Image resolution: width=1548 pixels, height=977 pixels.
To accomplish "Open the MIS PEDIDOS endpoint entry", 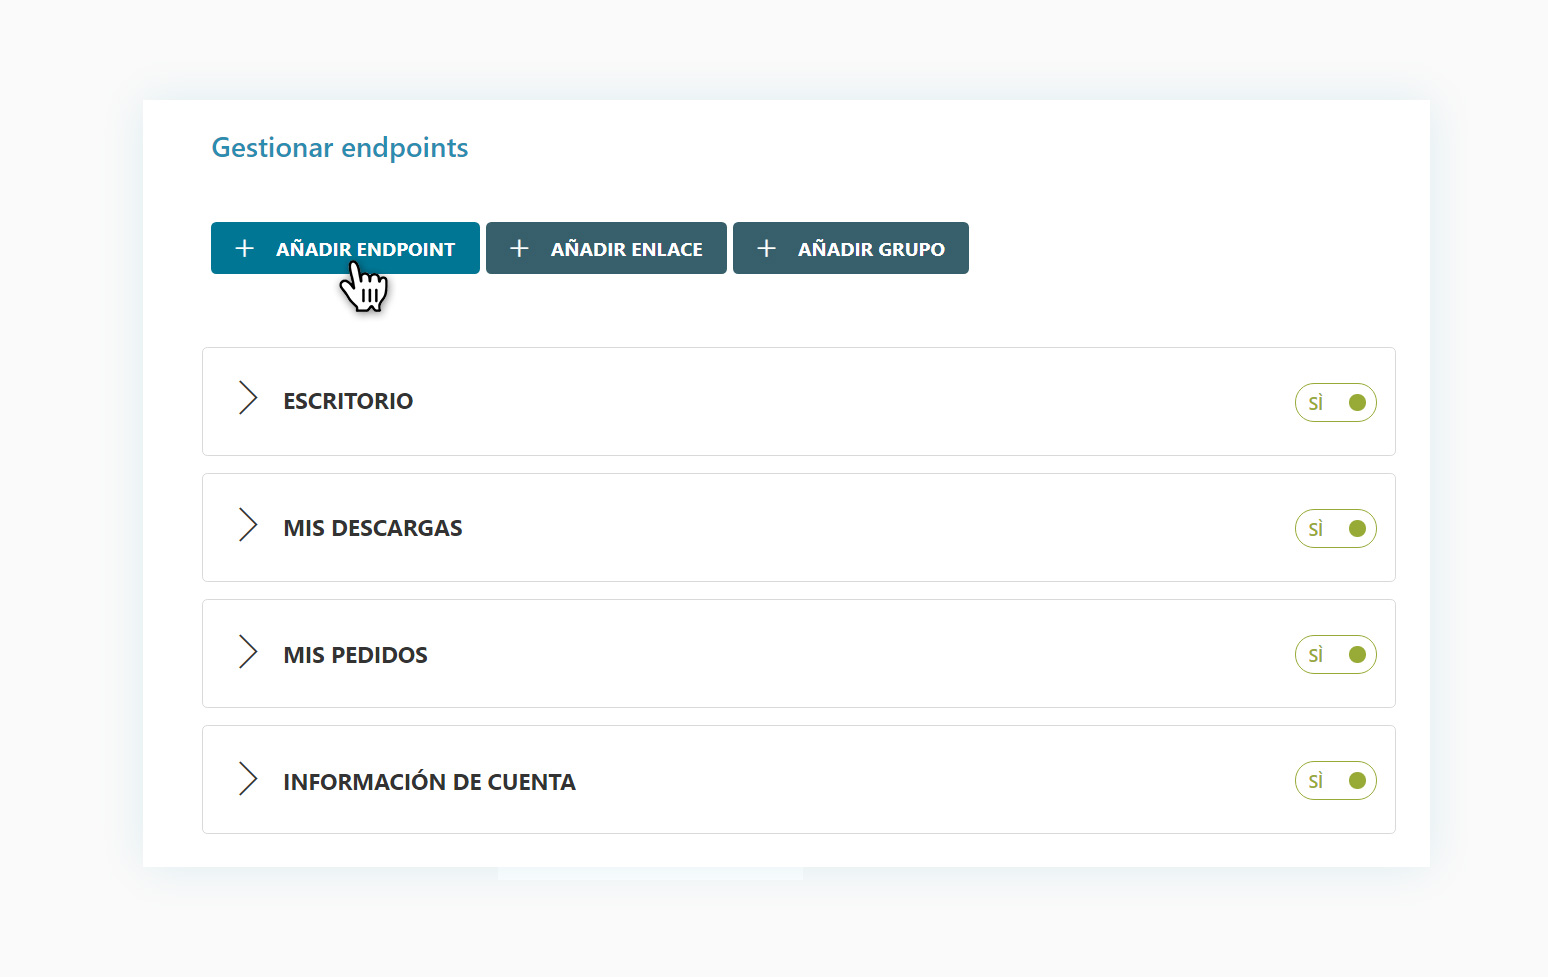I will click(x=355, y=655).
